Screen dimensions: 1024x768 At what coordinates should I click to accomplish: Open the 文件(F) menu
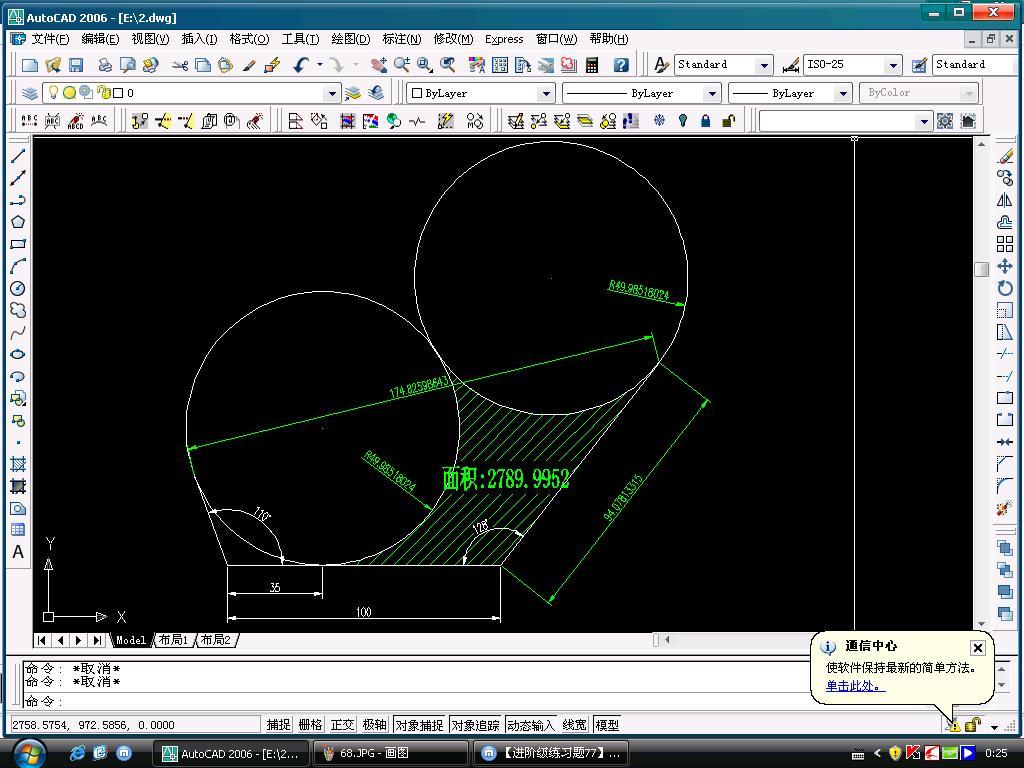50,39
